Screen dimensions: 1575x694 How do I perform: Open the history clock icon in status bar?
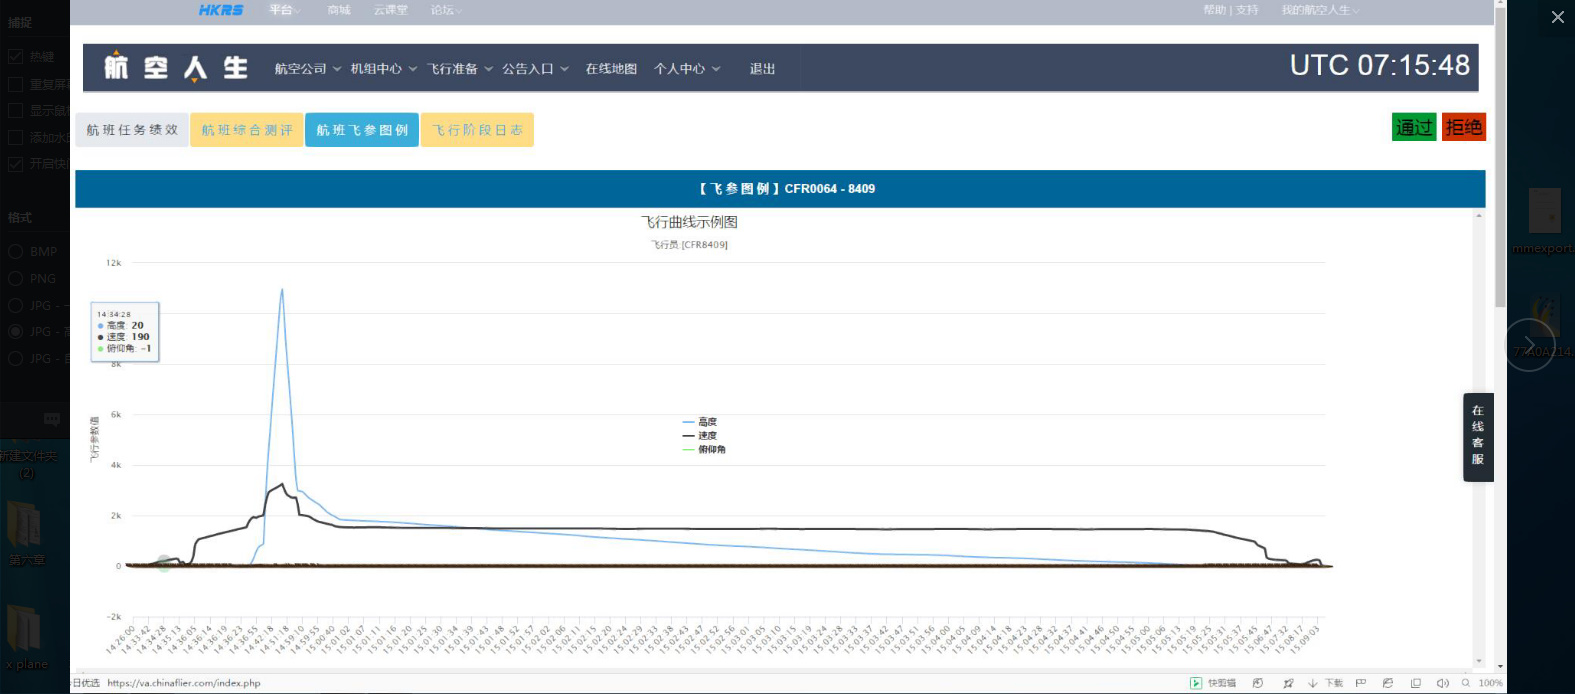pos(1257,683)
